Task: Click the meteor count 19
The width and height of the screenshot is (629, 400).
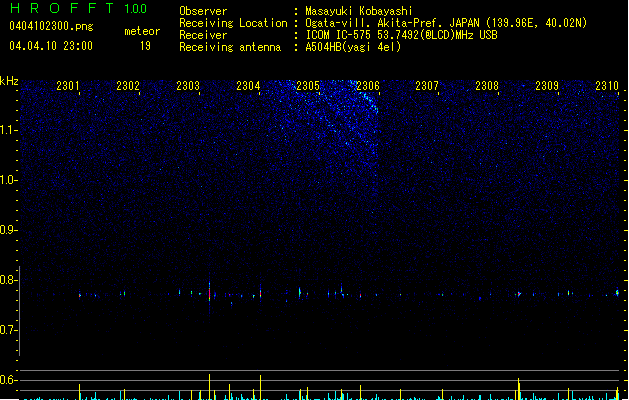Action: click(x=145, y=46)
